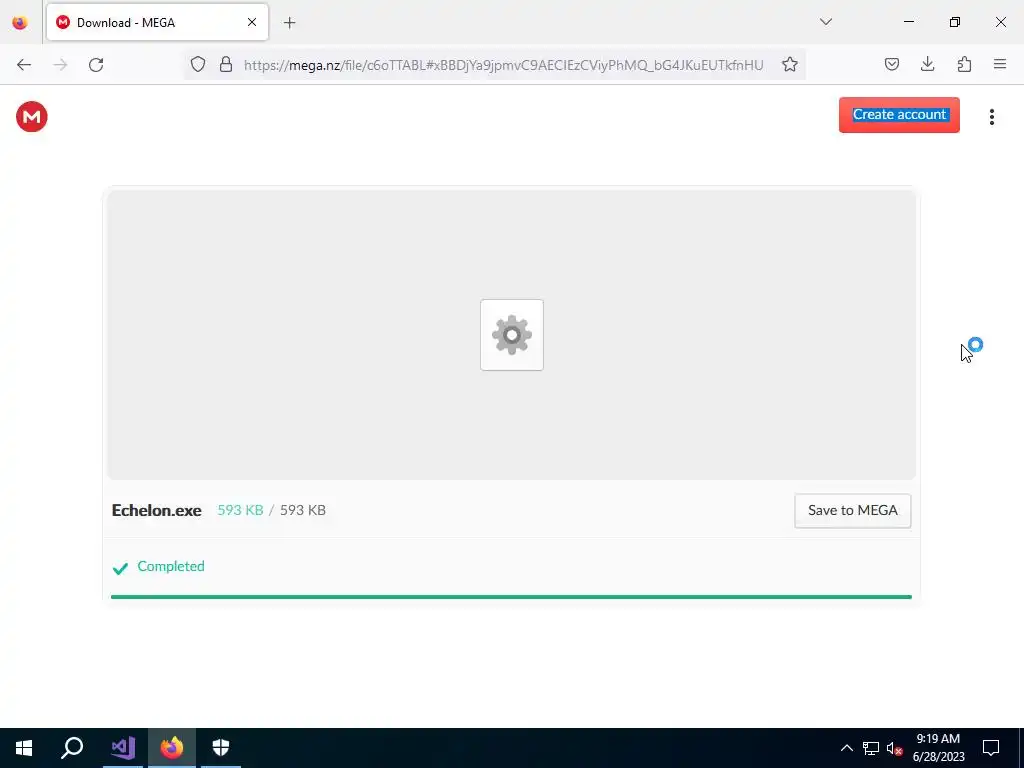Open the Extensions puzzle icon
This screenshot has width=1024, height=768.
tap(964, 65)
